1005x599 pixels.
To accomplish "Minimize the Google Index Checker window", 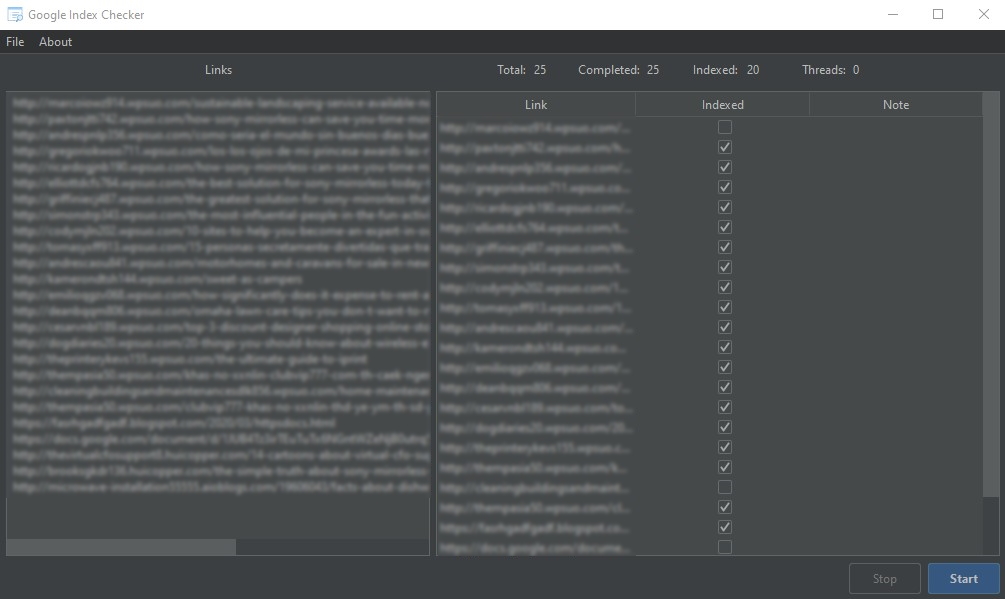I will pyautogui.click(x=892, y=14).
